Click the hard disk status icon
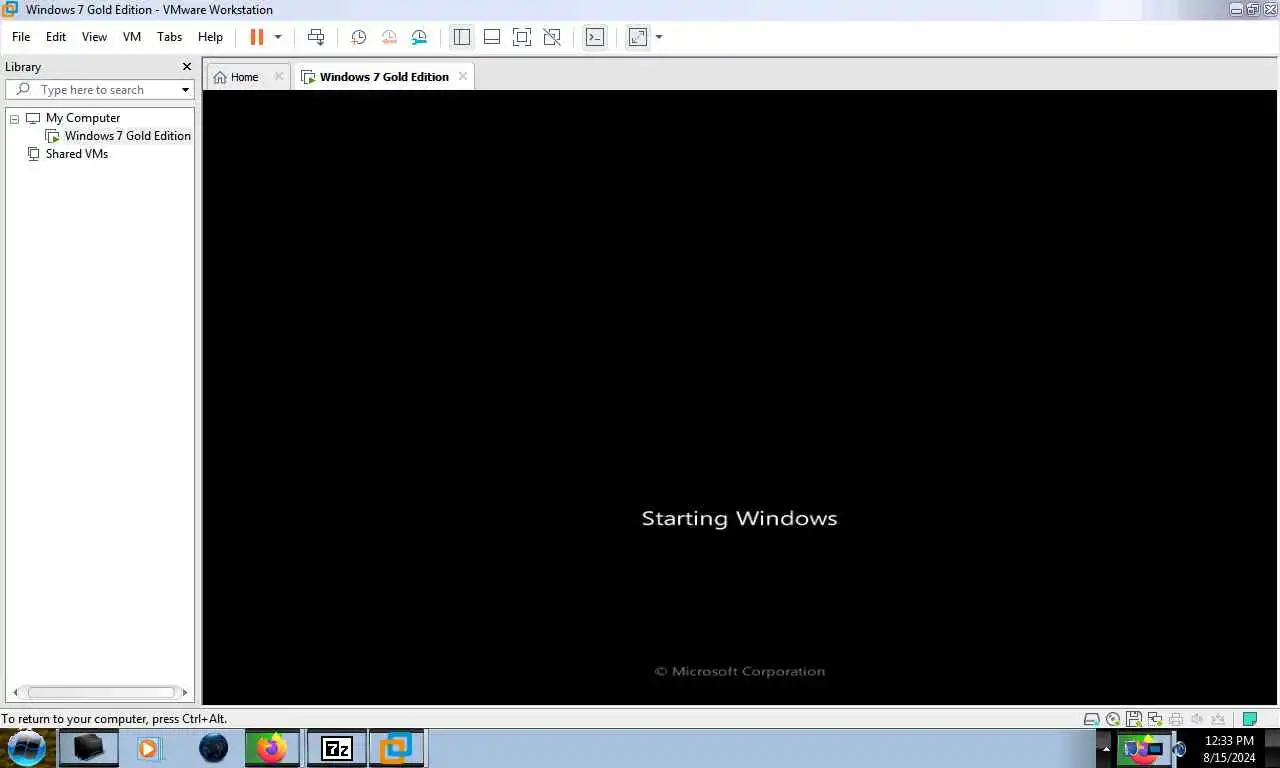This screenshot has height=768, width=1280. coord(1092,719)
